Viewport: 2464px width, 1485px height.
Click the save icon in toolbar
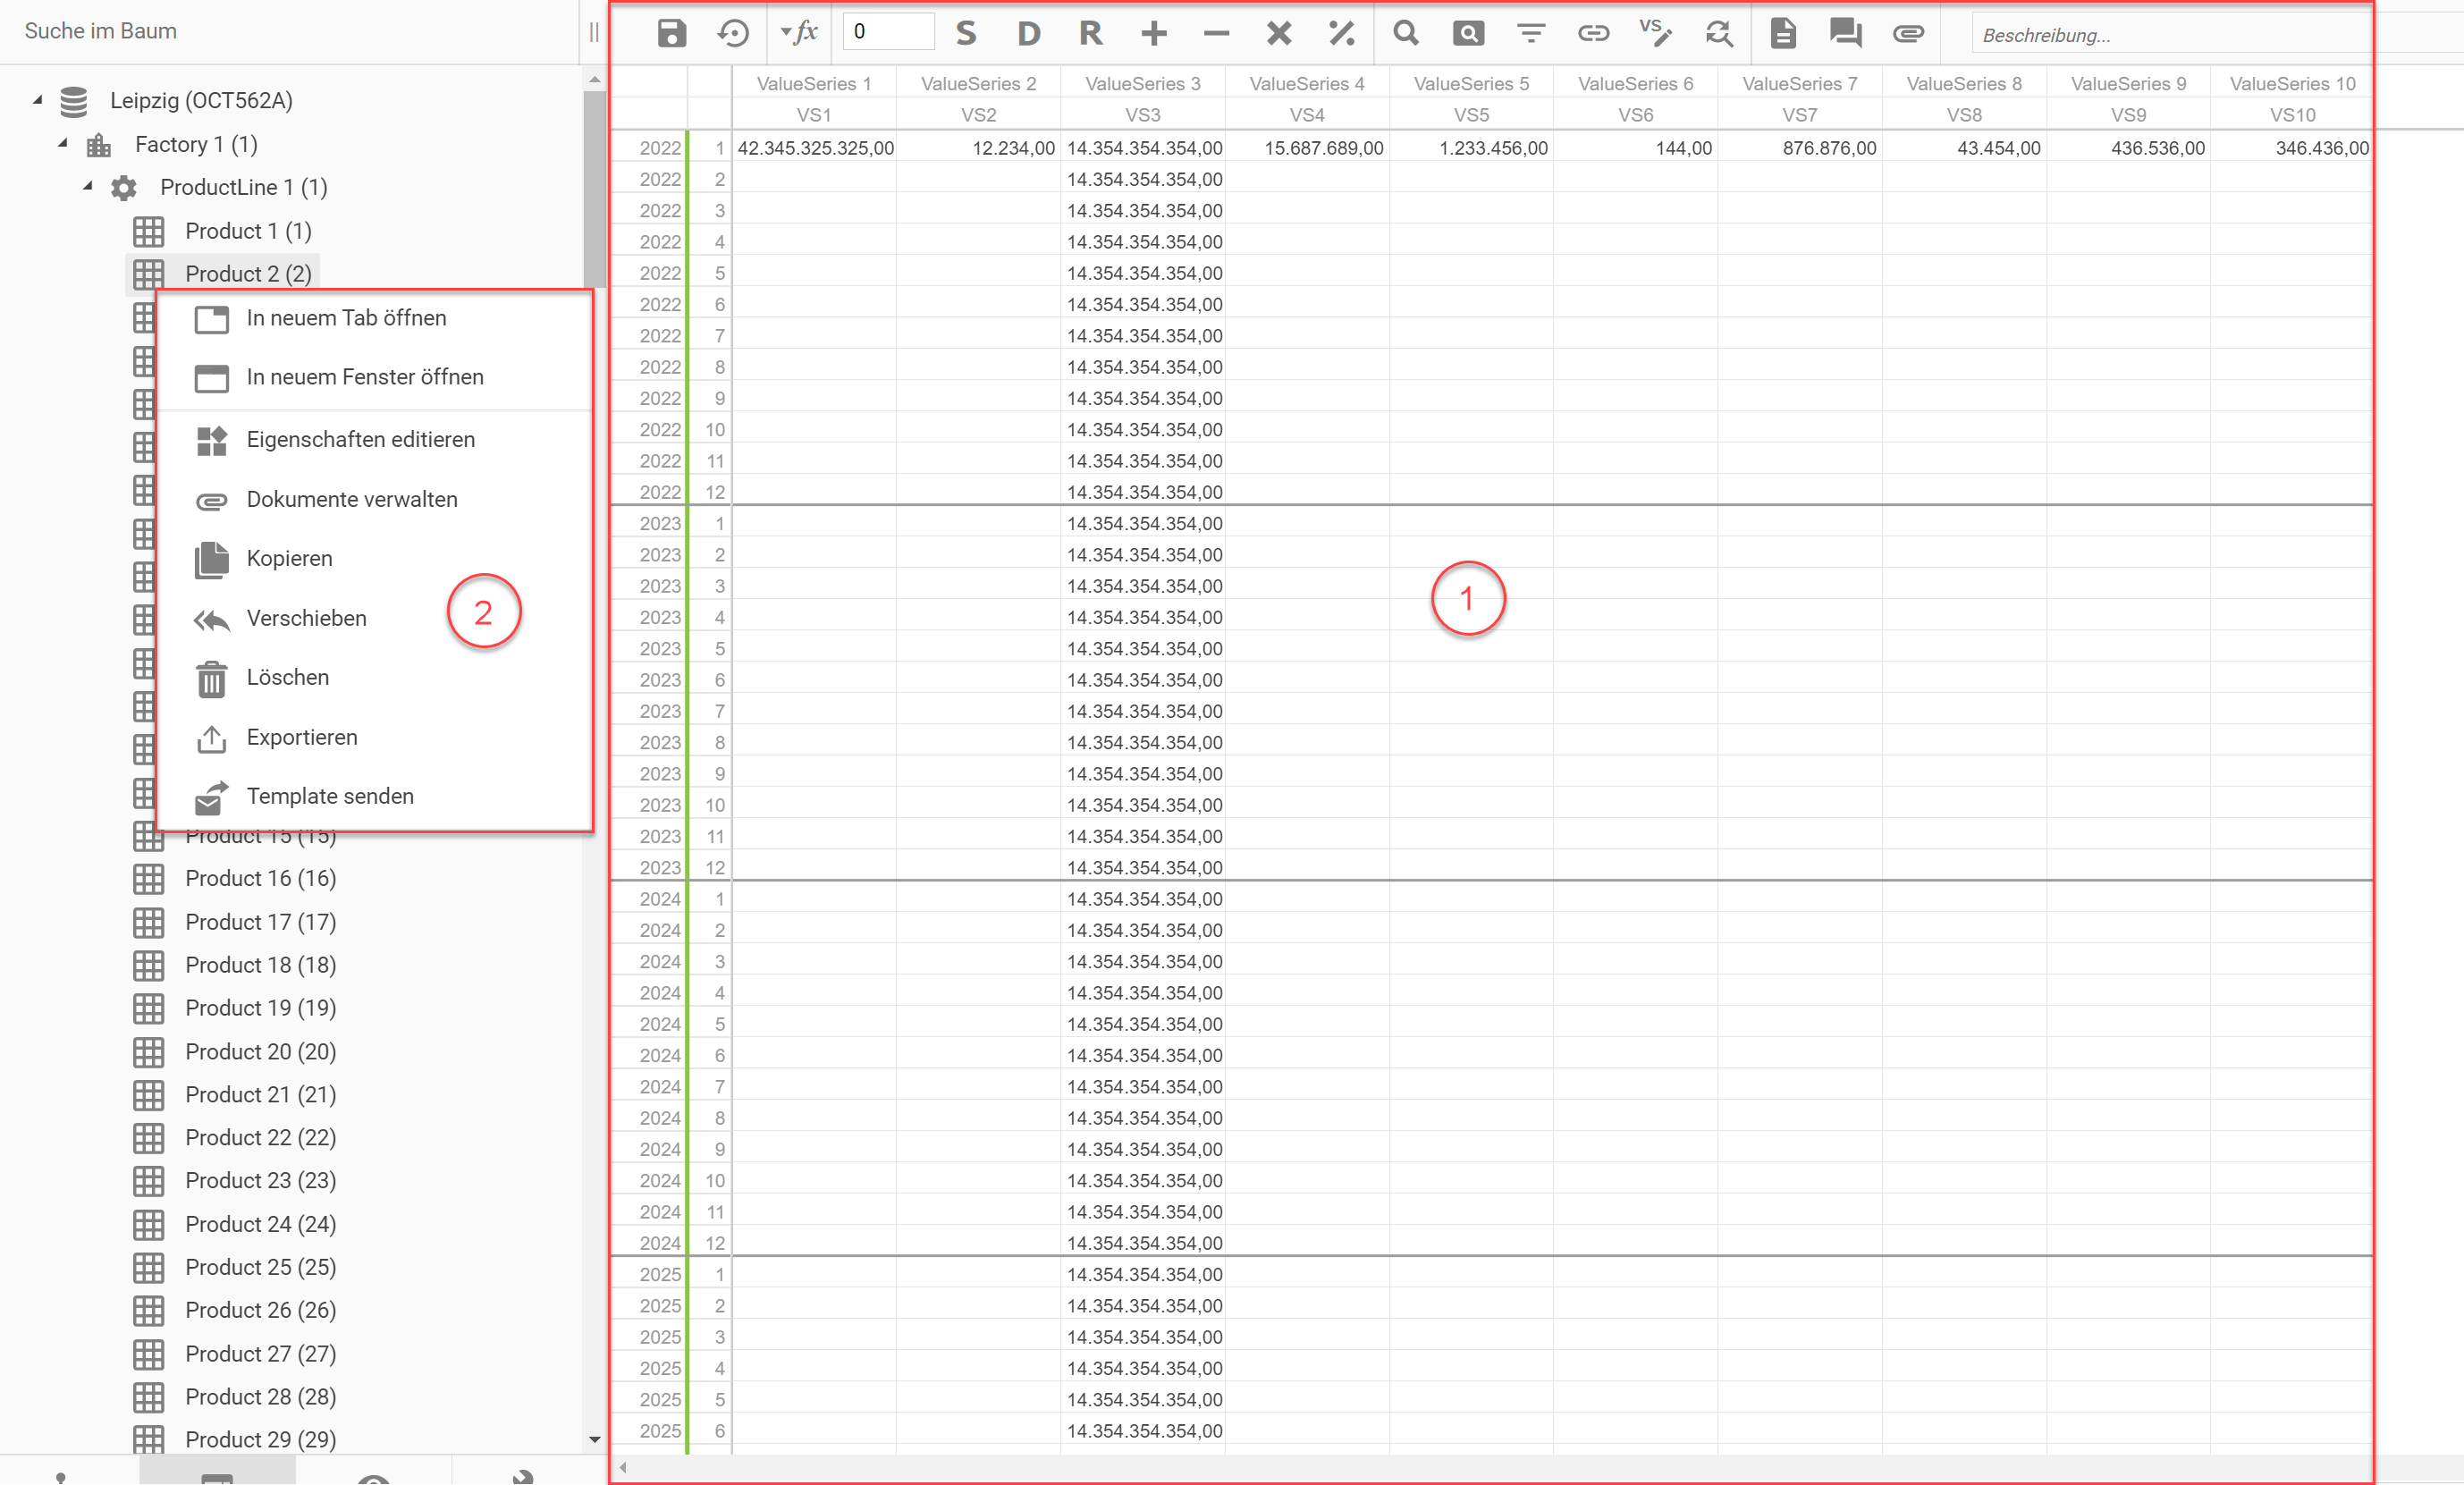point(671,33)
